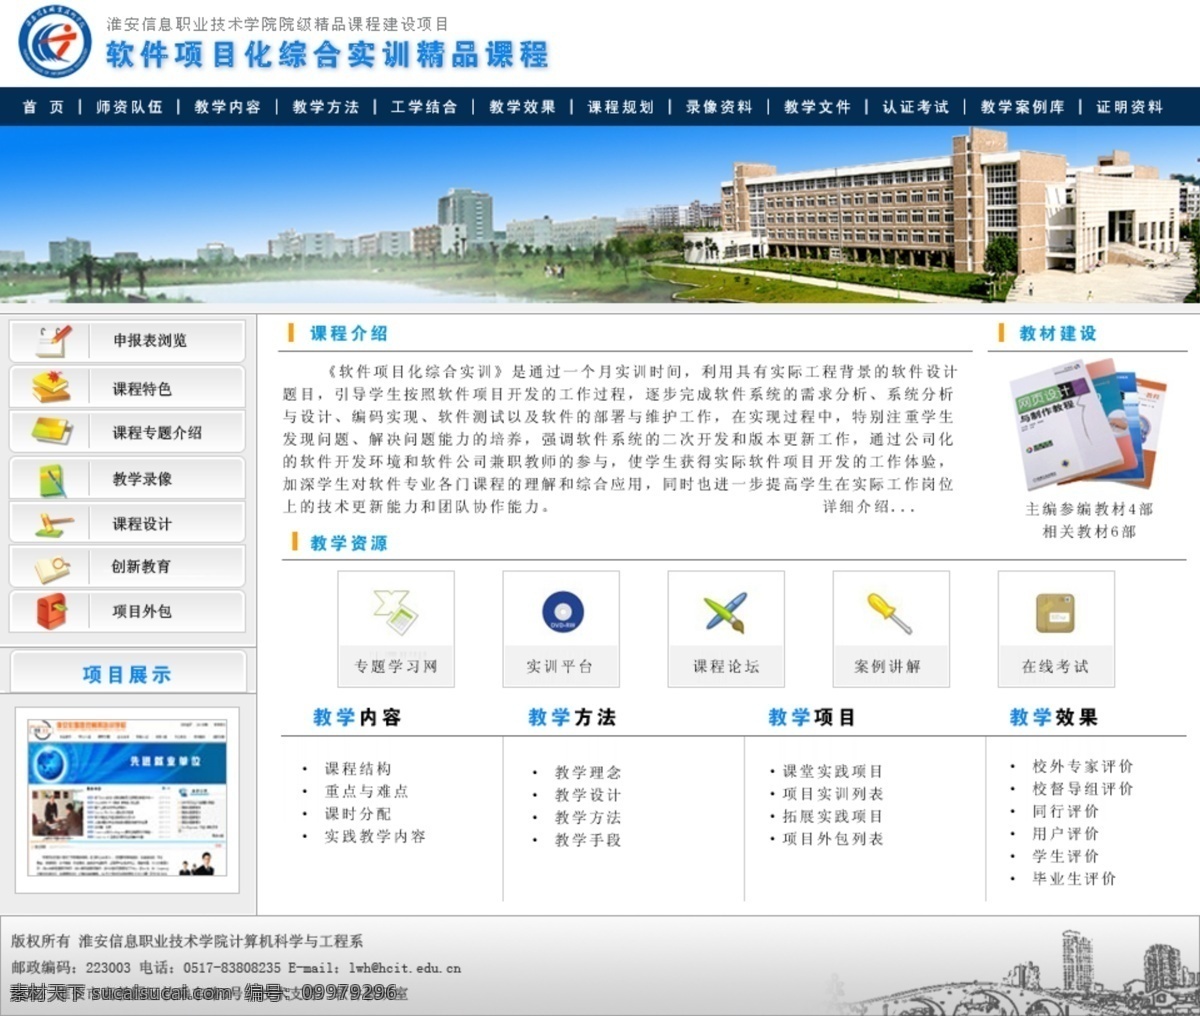Open 项目外包列表 link

click(x=833, y=839)
